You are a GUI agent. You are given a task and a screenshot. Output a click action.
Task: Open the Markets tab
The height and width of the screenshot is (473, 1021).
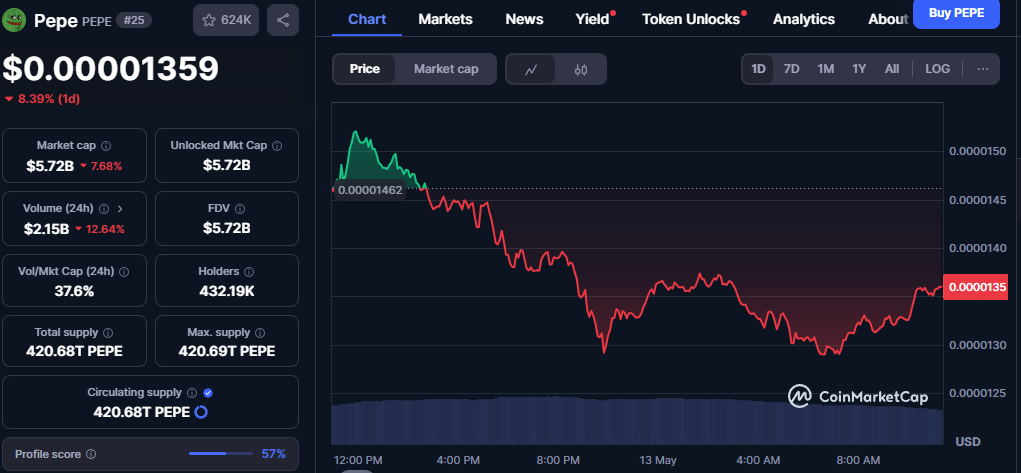coord(445,19)
